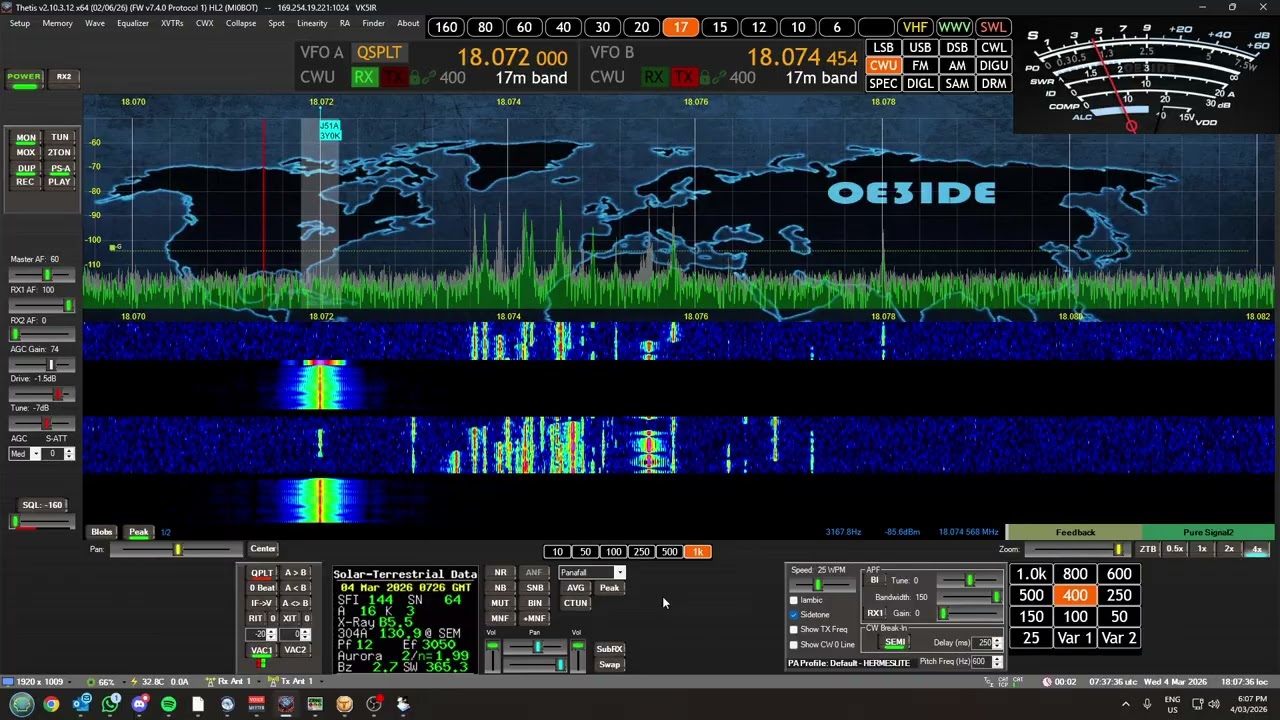The image size is (1280, 720).
Task: Click the Windows Start button
Action: pyautogui.click(x=22, y=704)
